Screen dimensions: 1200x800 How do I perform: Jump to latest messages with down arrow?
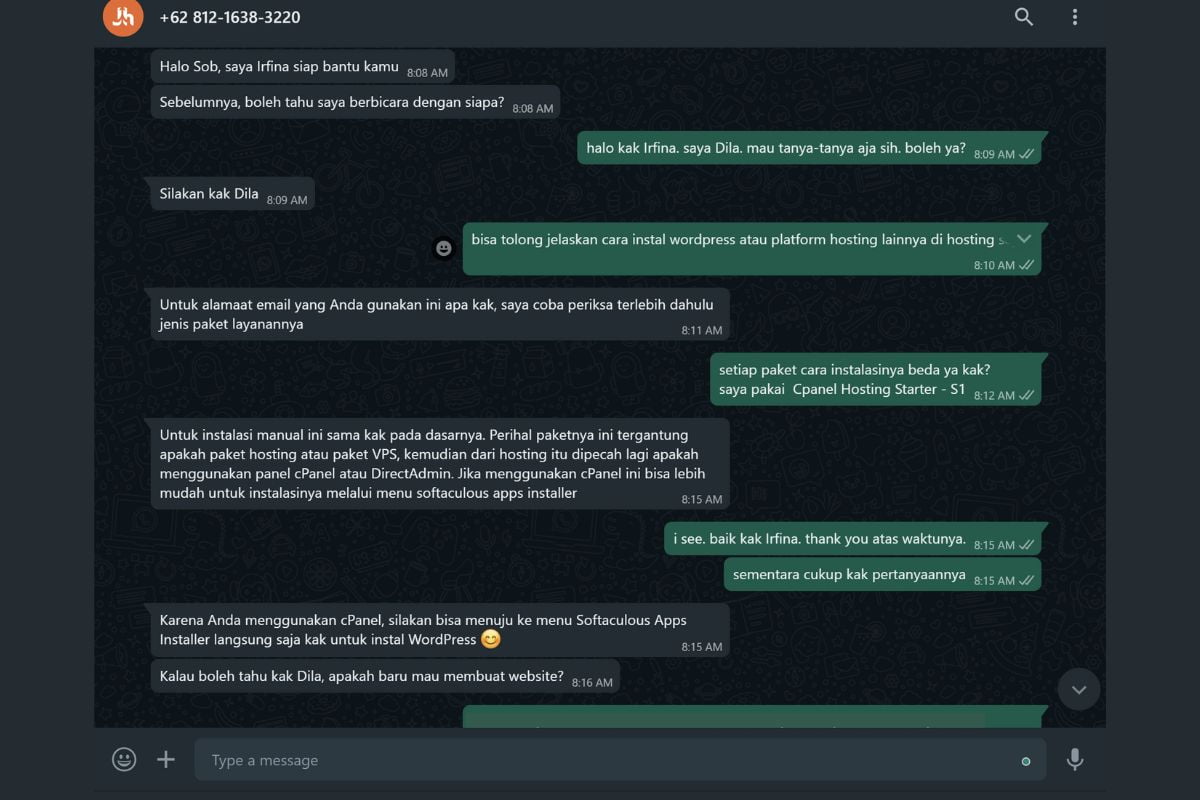pos(1079,689)
